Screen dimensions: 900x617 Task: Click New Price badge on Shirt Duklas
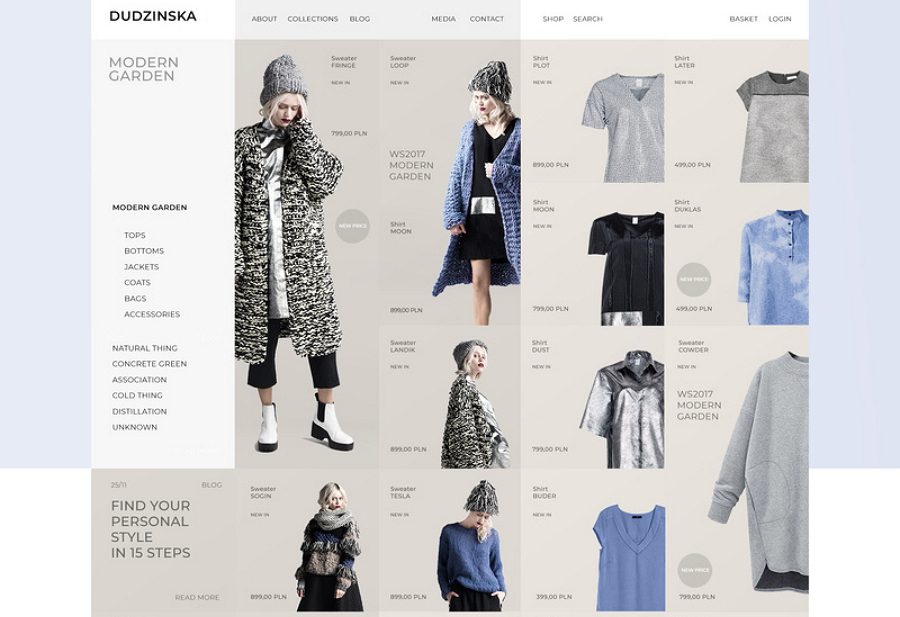click(x=694, y=280)
